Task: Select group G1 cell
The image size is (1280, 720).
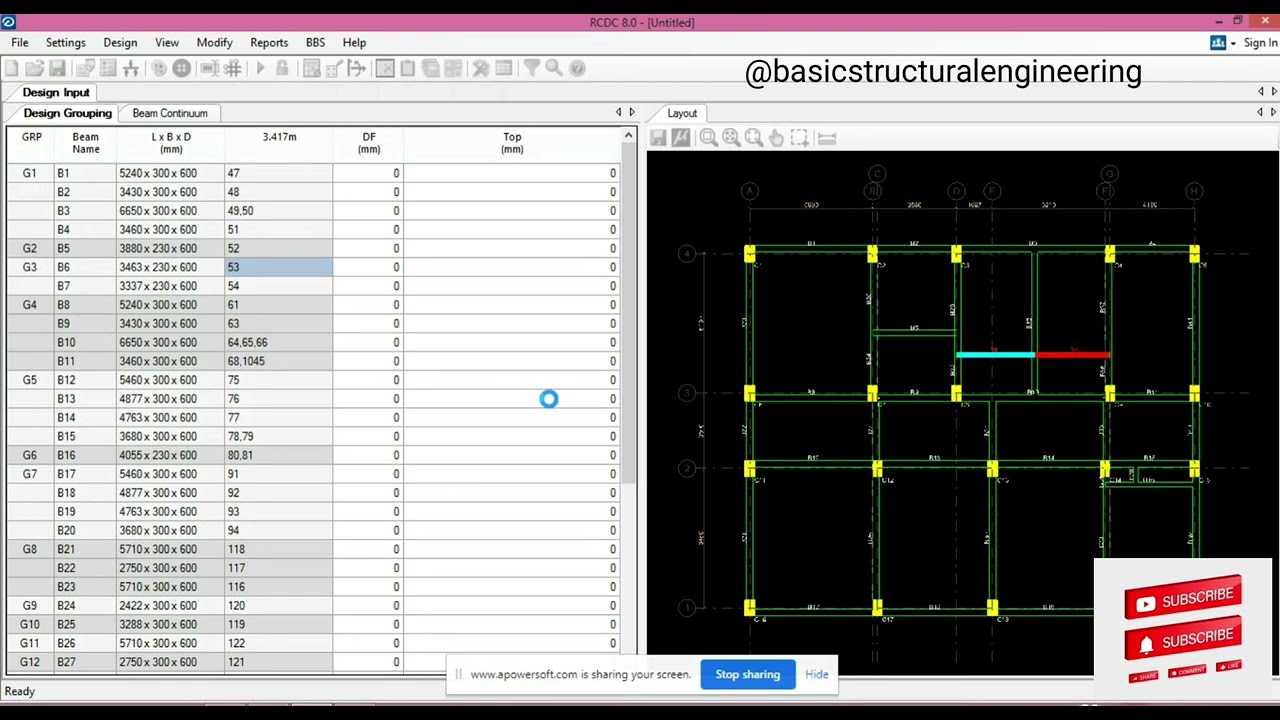Action: (x=30, y=173)
